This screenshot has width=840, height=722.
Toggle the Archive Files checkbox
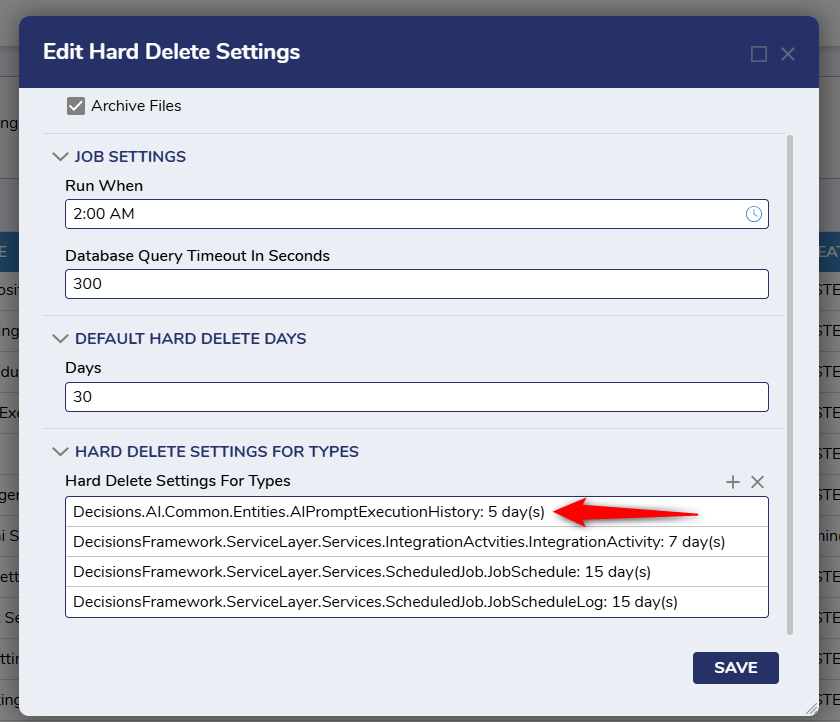[x=76, y=106]
